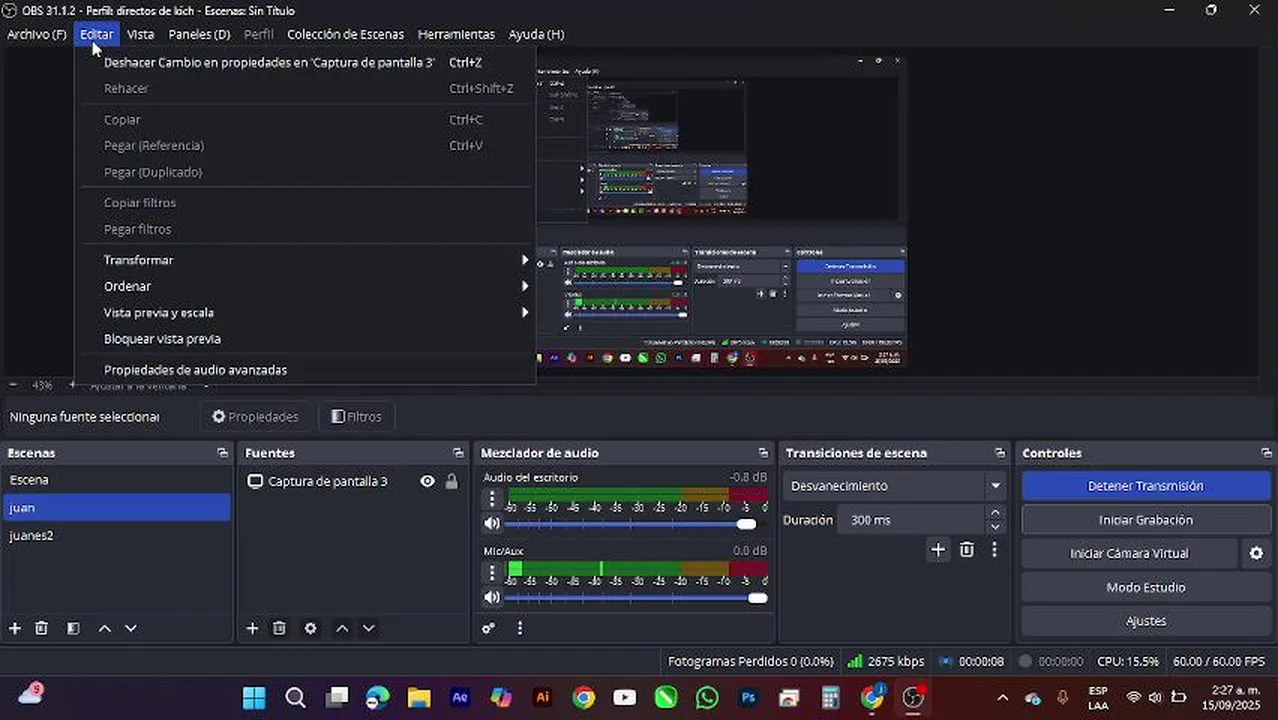Increase Duración value with up stepper arrow
Viewport: 1278px width, 720px height.
[x=994, y=513]
